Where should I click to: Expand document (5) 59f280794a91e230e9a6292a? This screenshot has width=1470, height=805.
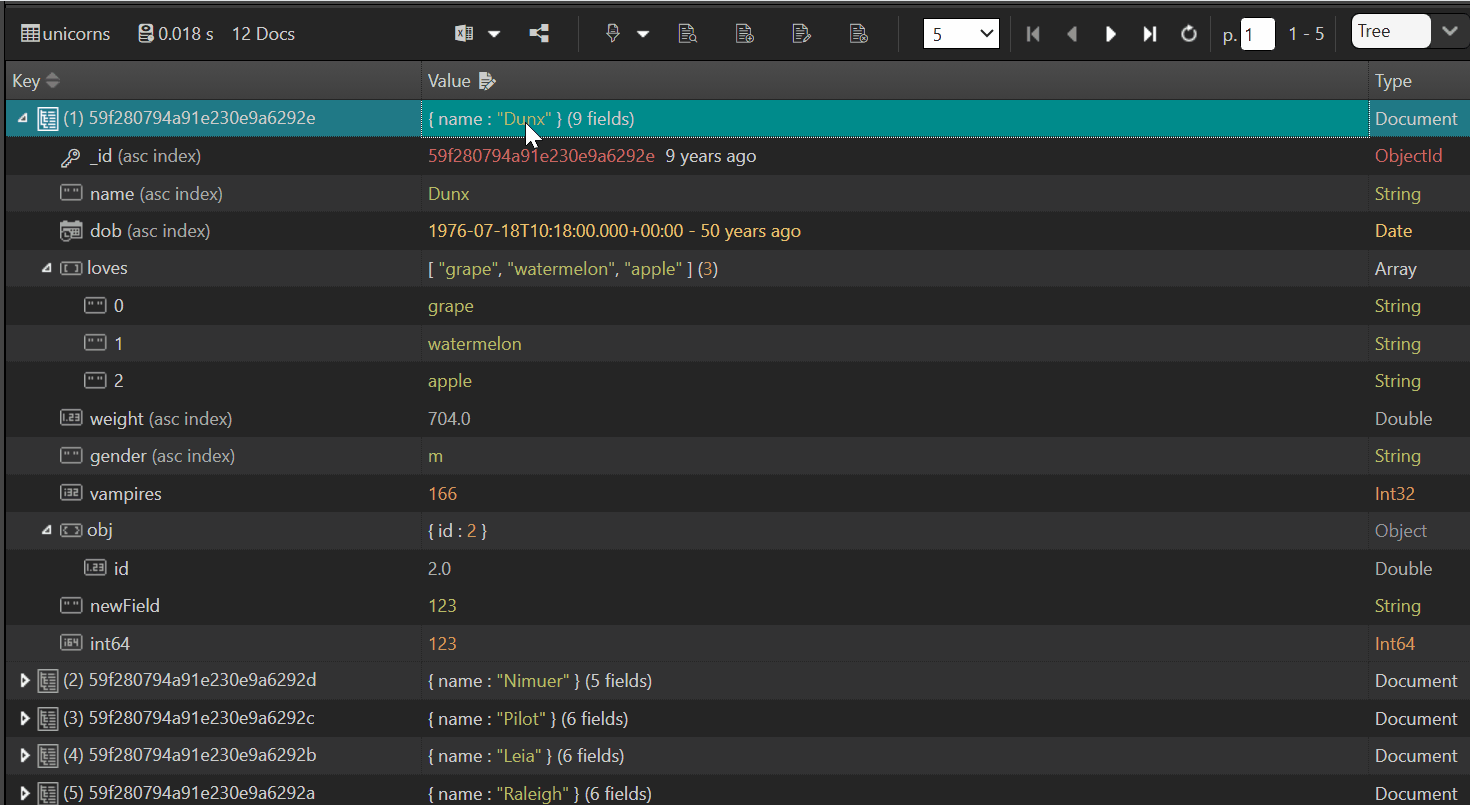(25, 794)
